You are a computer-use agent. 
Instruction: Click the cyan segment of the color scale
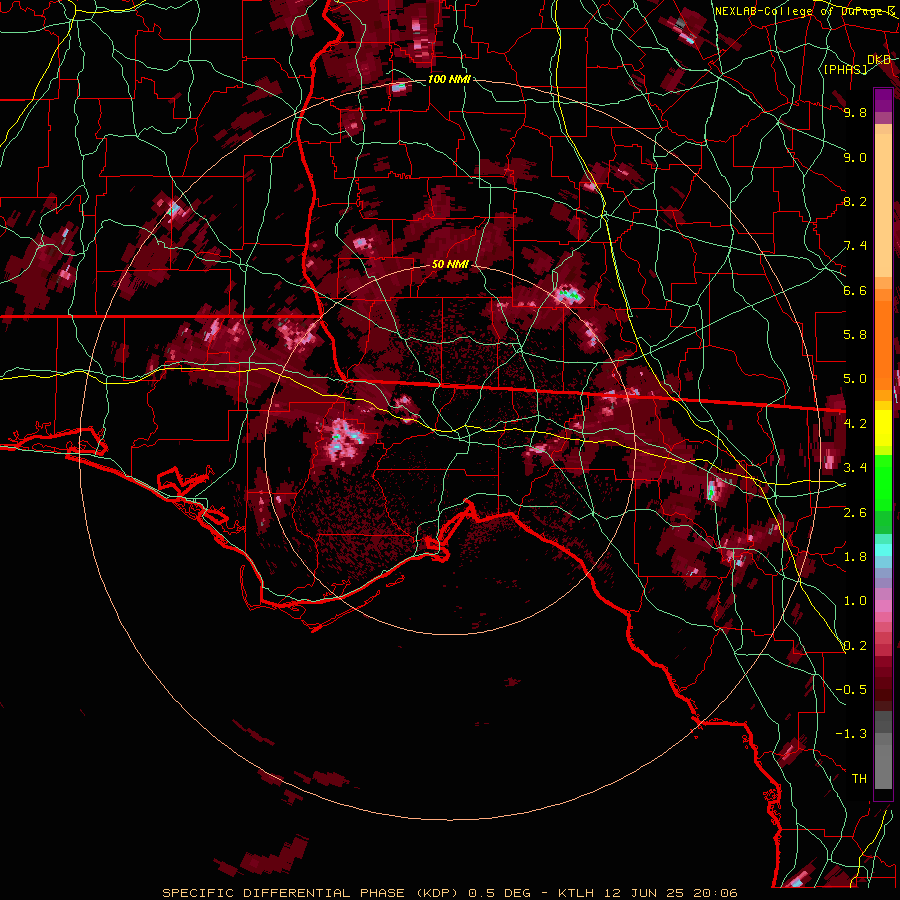point(883,550)
